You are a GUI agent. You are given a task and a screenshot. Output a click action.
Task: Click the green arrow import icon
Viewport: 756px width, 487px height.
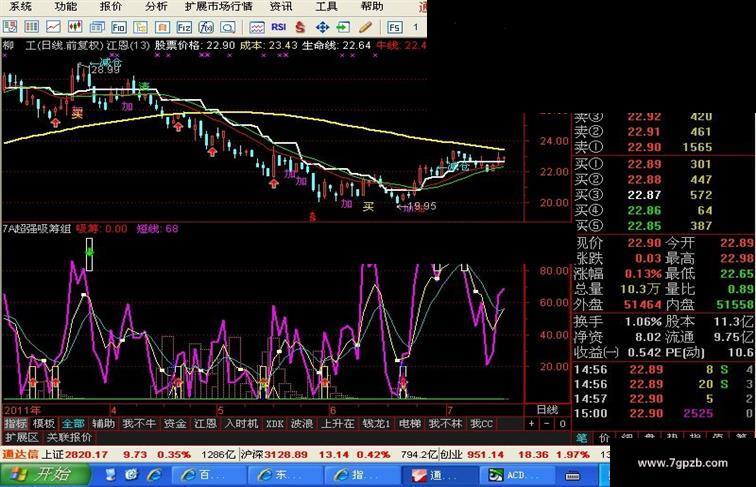tap(344, 27)
